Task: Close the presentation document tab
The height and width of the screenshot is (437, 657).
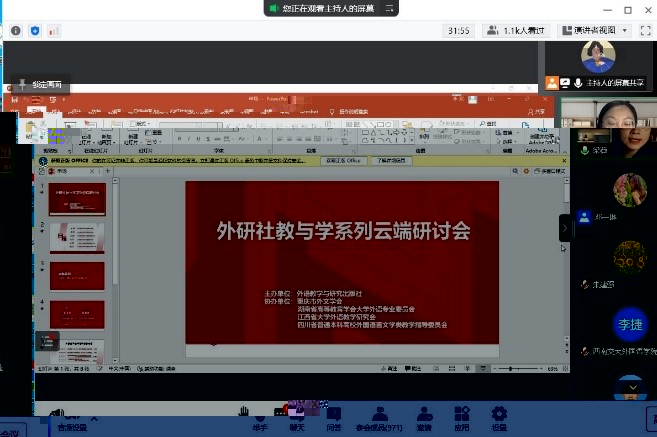Action: tap(92, 171)
